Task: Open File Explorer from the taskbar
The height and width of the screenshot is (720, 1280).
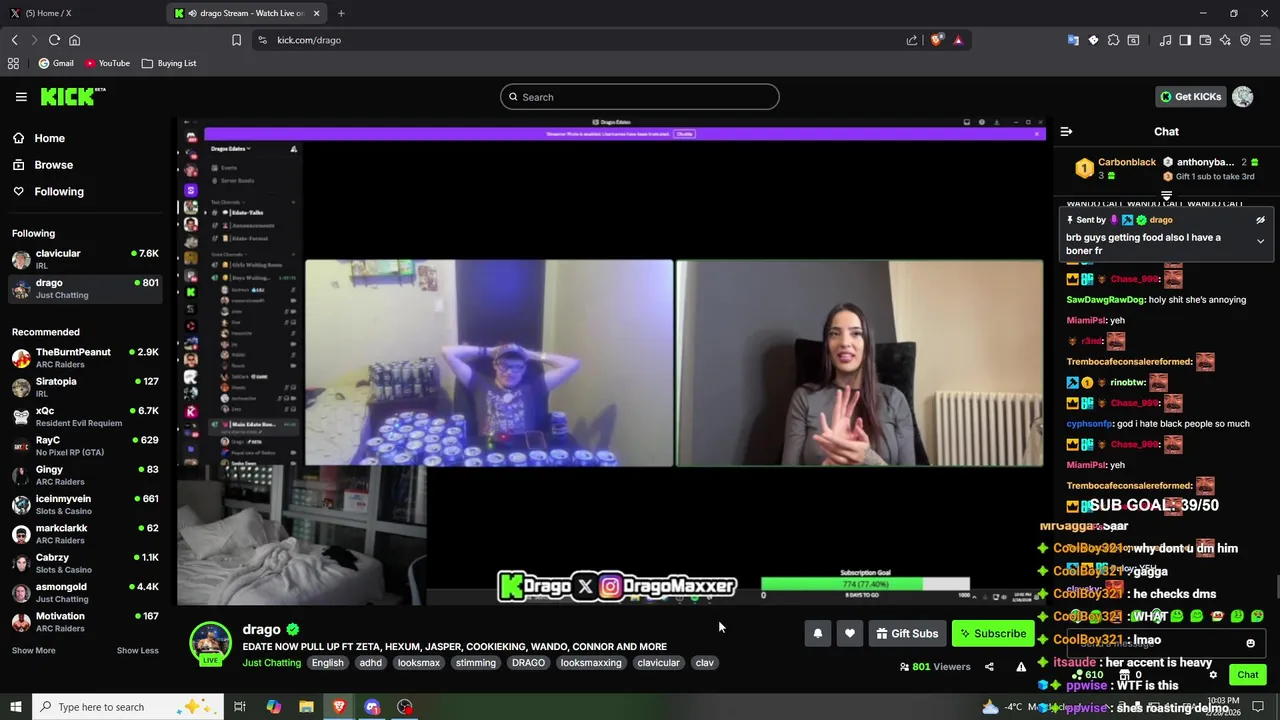Action: [x=306, y=707]
